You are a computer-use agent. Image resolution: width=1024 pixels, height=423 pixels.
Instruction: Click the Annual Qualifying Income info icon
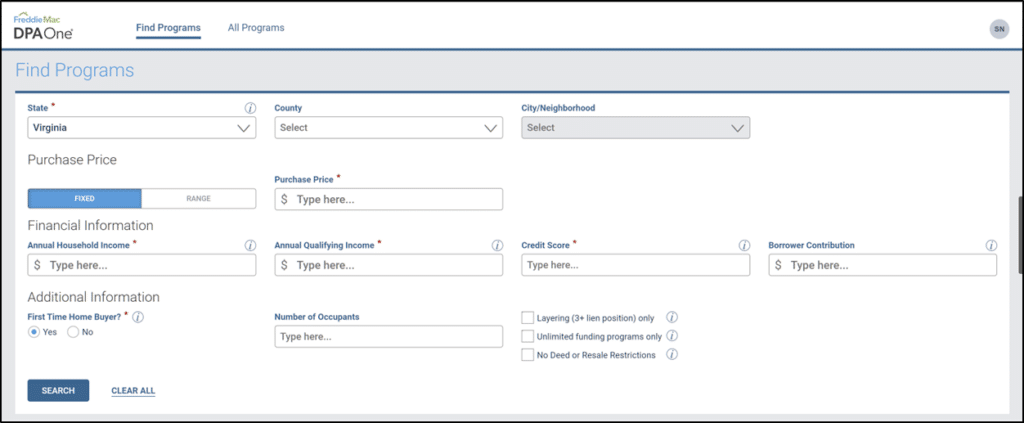497,245
